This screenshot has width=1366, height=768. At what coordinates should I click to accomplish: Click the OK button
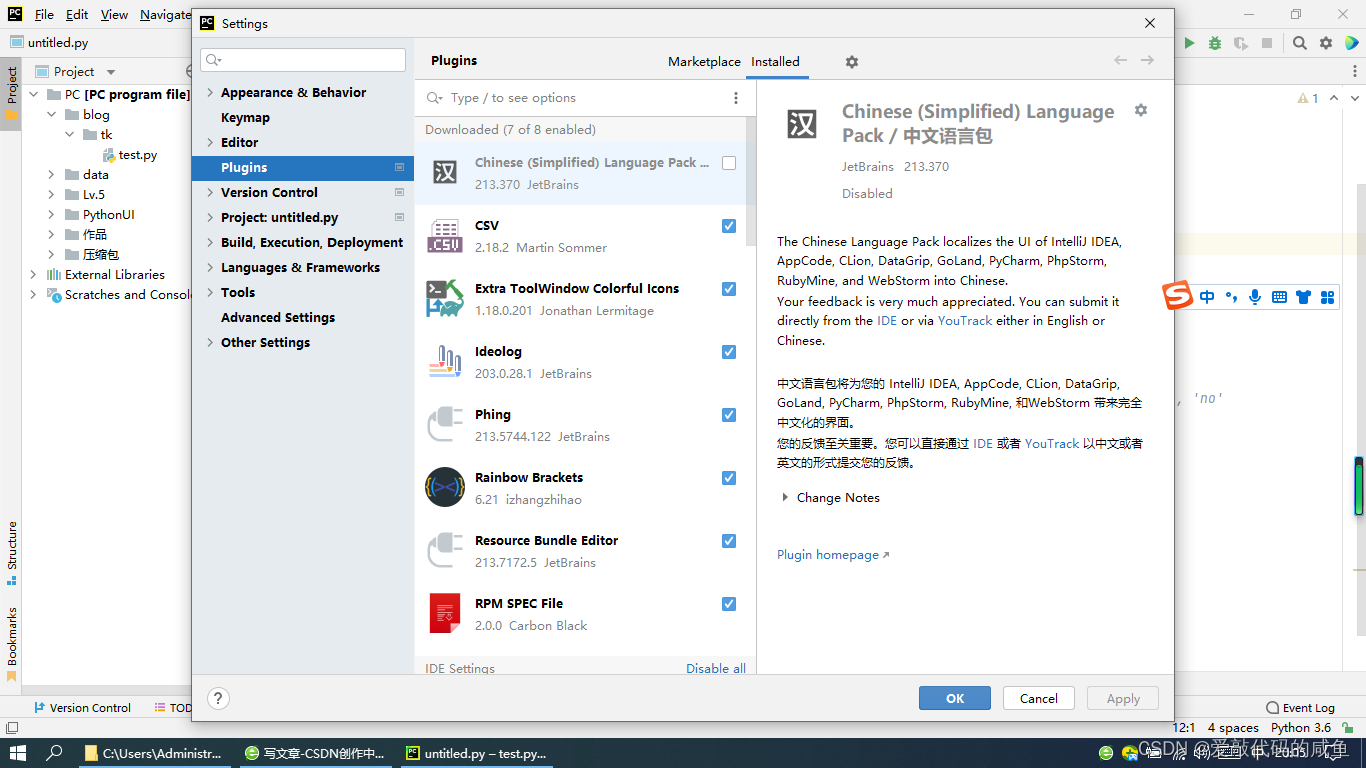click(x=955, y=698)
